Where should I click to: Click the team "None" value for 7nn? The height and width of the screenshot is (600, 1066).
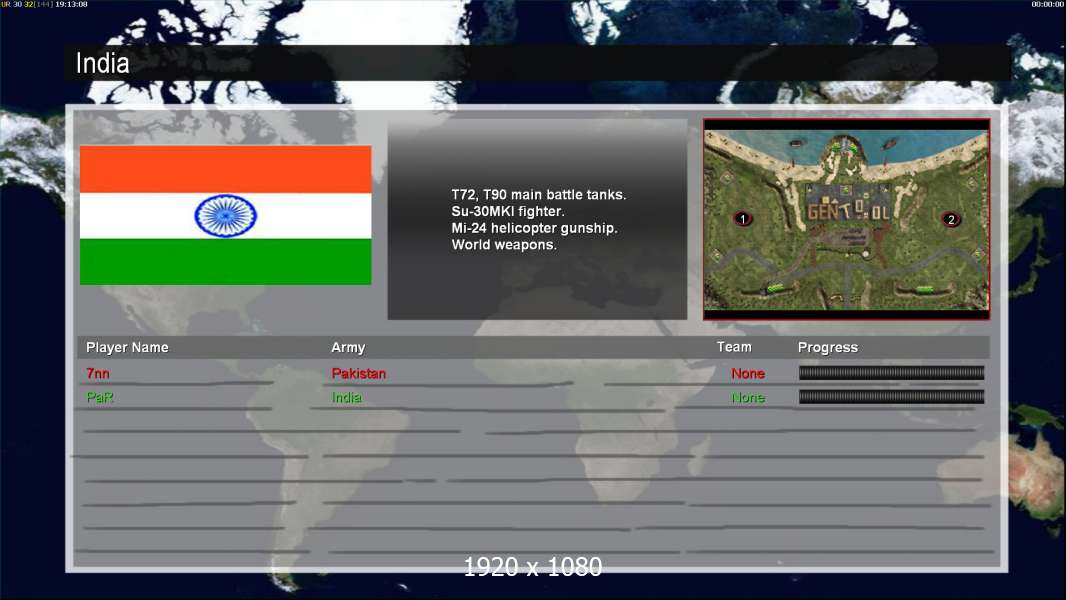748,373
